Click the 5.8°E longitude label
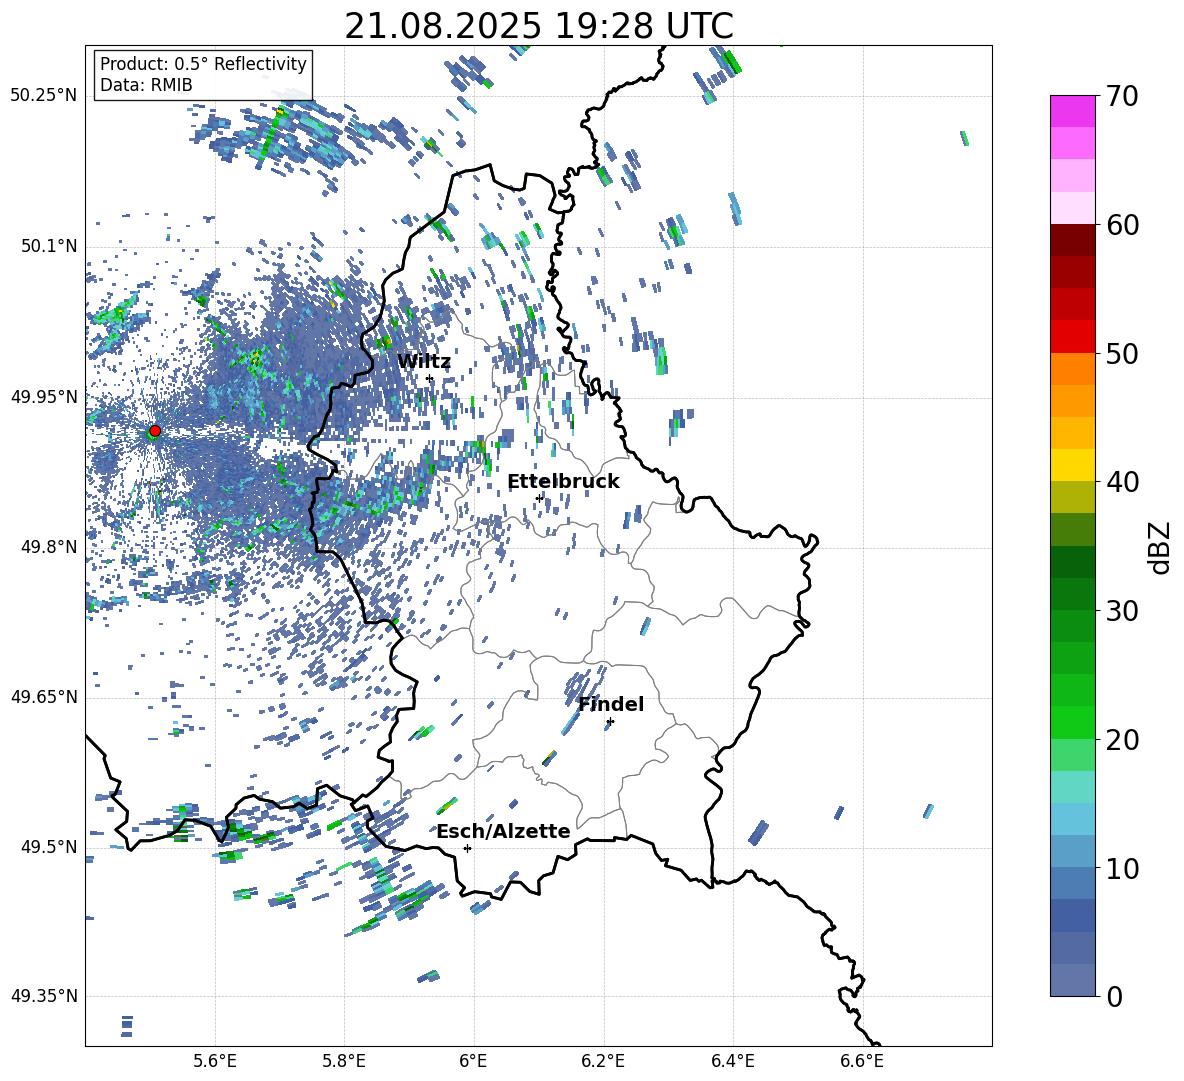The height and width of the screenshot is (1081, 1184). coord(344,1061)
